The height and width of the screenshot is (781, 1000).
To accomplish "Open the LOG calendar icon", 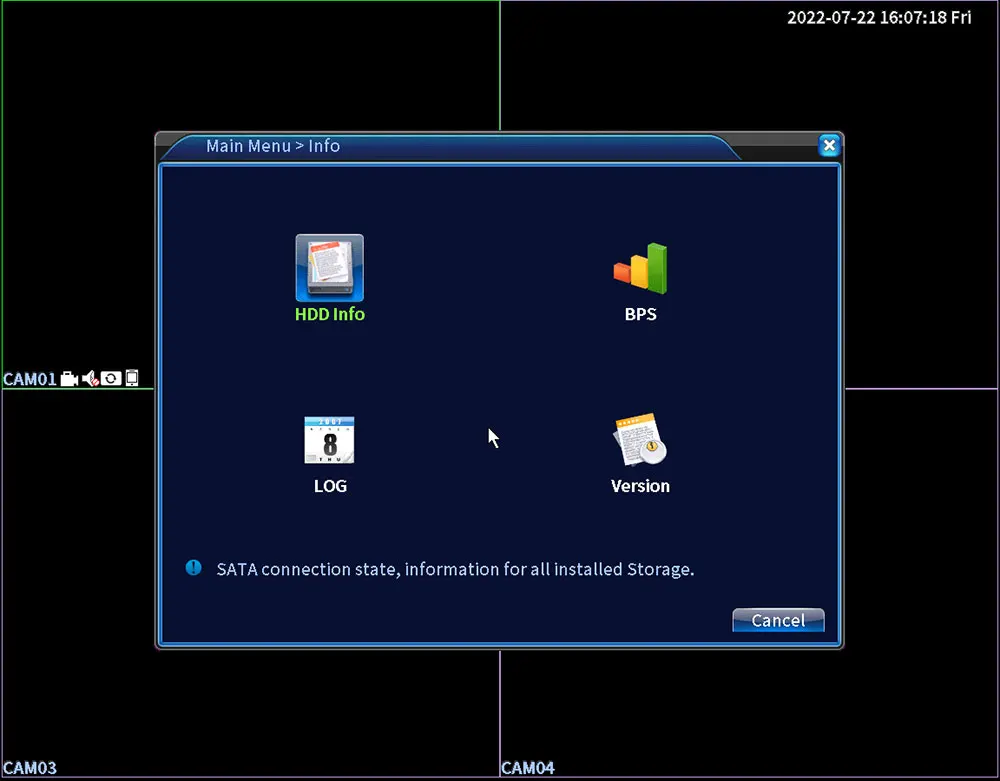I will [x=330, y=440].
